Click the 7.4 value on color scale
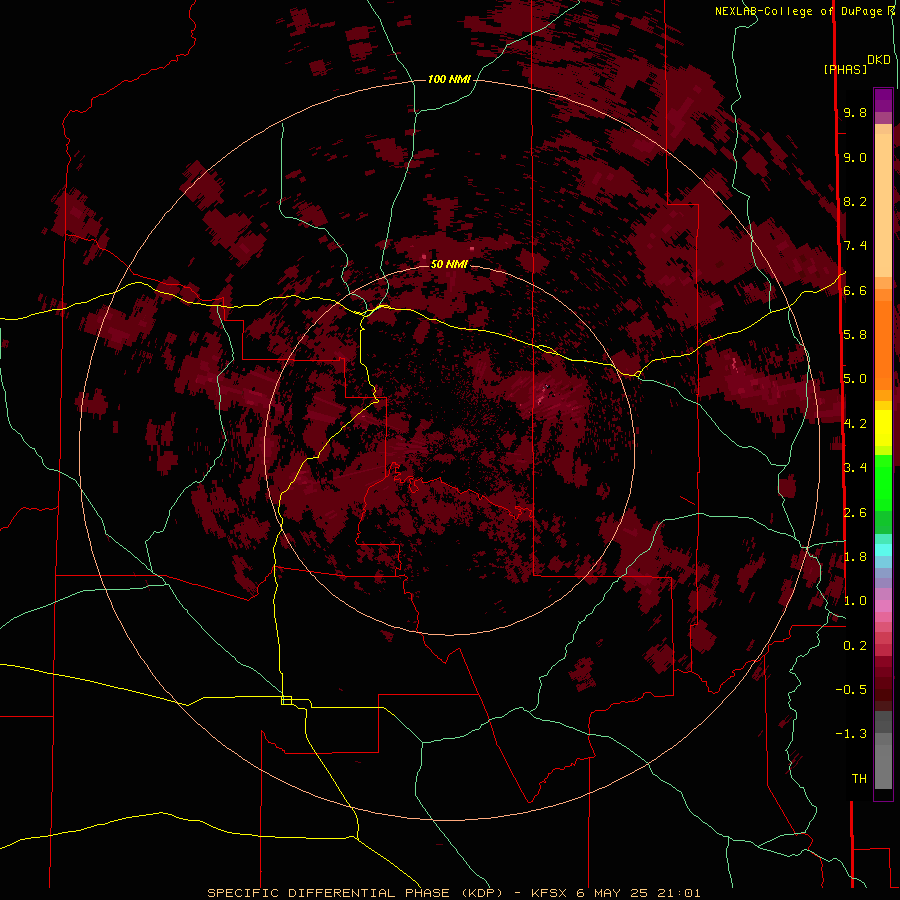The image size is (900, 900). coord(855,246)
